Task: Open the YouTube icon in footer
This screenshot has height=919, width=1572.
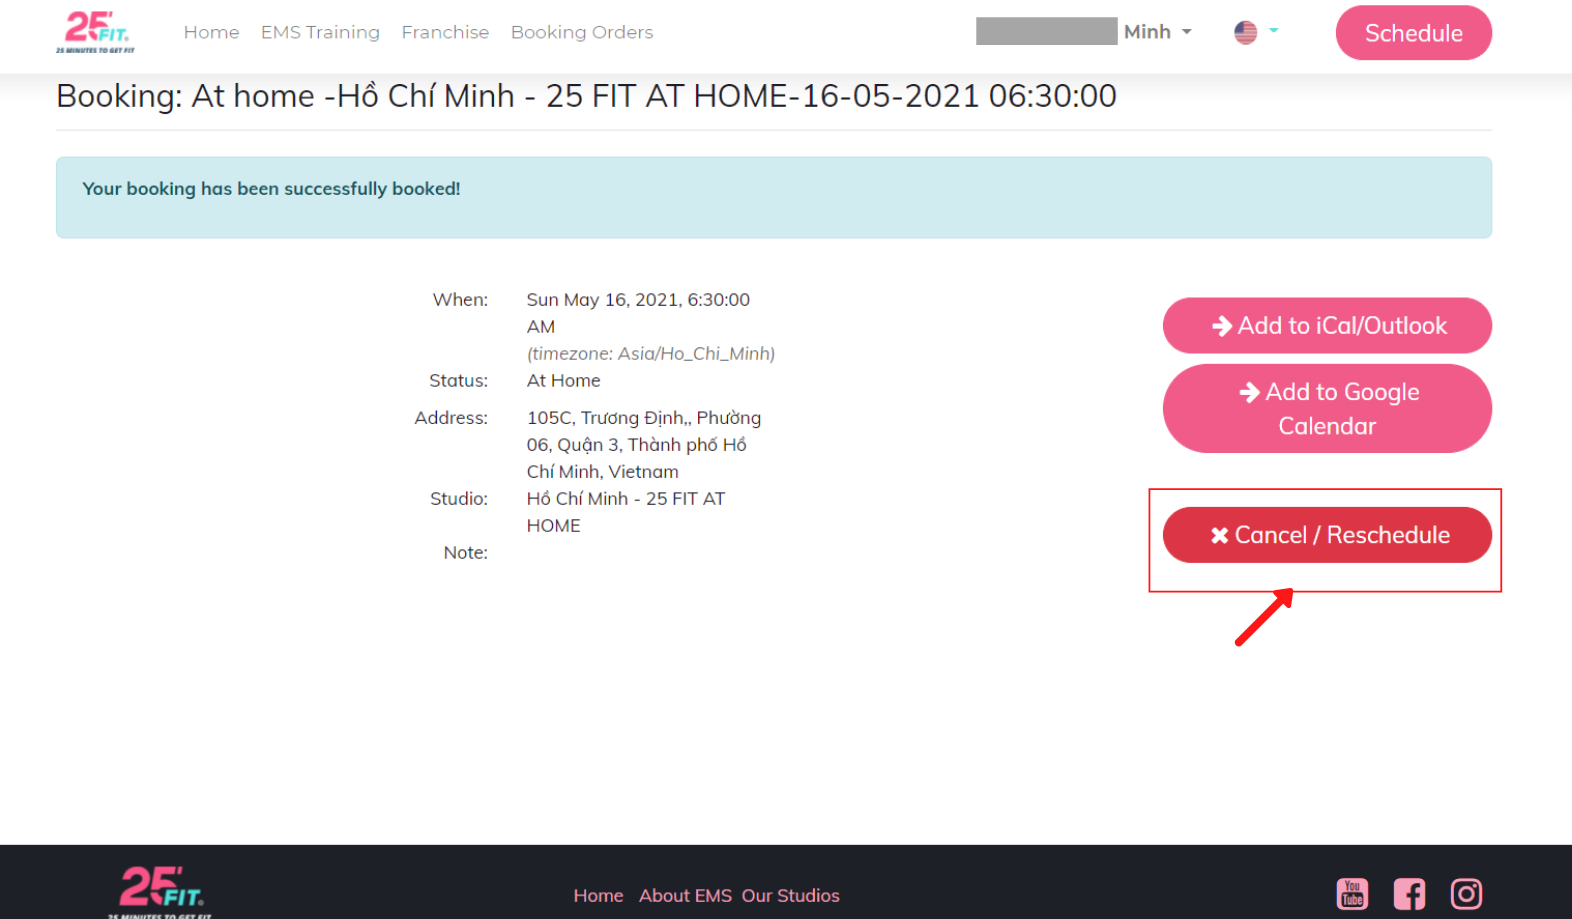Action: (1352, 894)
